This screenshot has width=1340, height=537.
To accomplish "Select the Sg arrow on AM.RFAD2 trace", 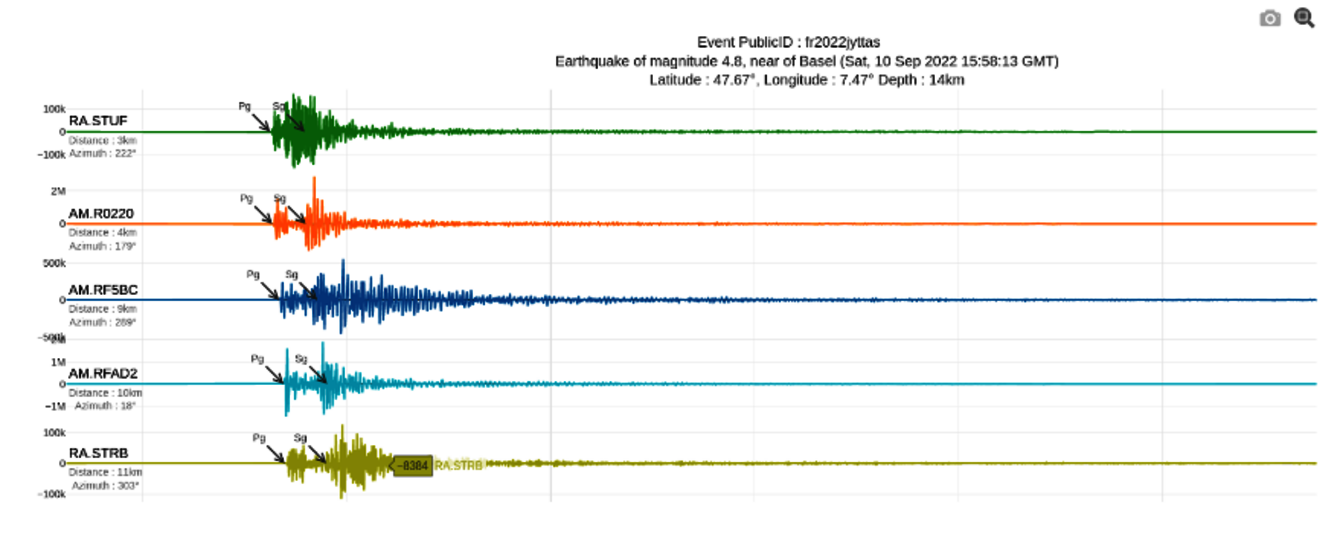I will coord(316,373).
